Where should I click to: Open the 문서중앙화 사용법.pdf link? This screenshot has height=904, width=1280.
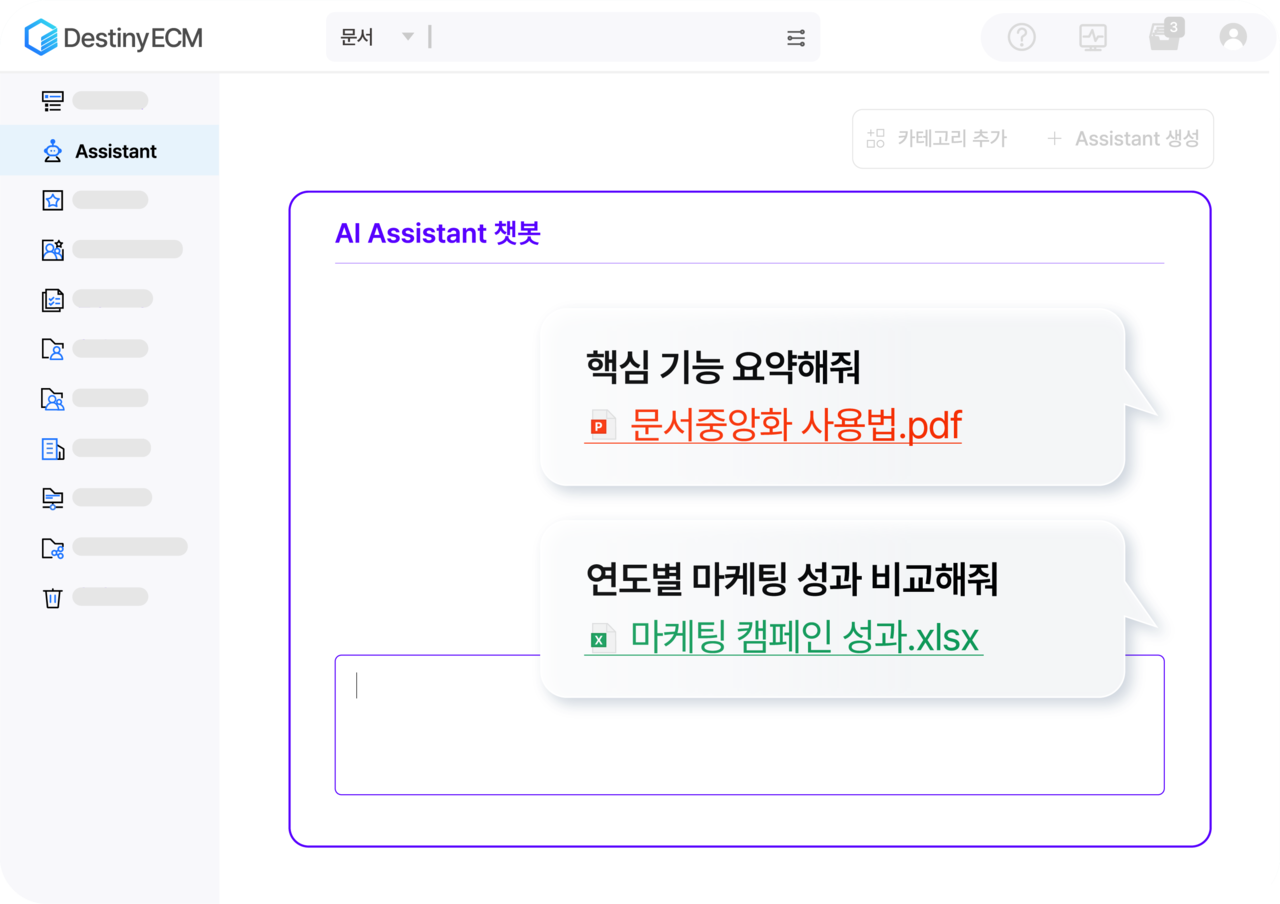(x=795, y=424)
